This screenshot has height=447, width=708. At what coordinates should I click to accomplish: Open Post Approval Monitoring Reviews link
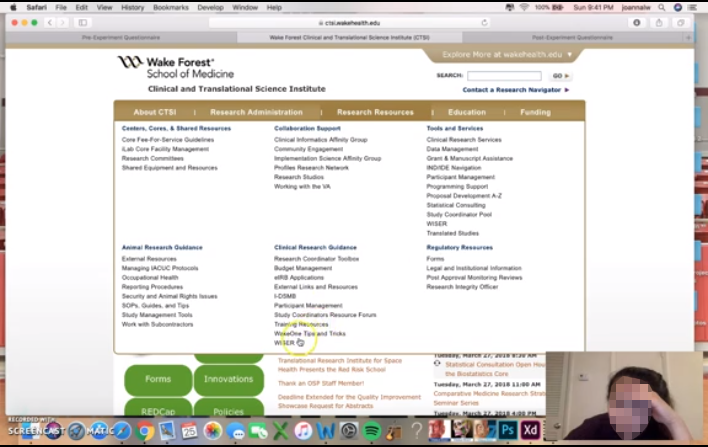tap(475, 278)
